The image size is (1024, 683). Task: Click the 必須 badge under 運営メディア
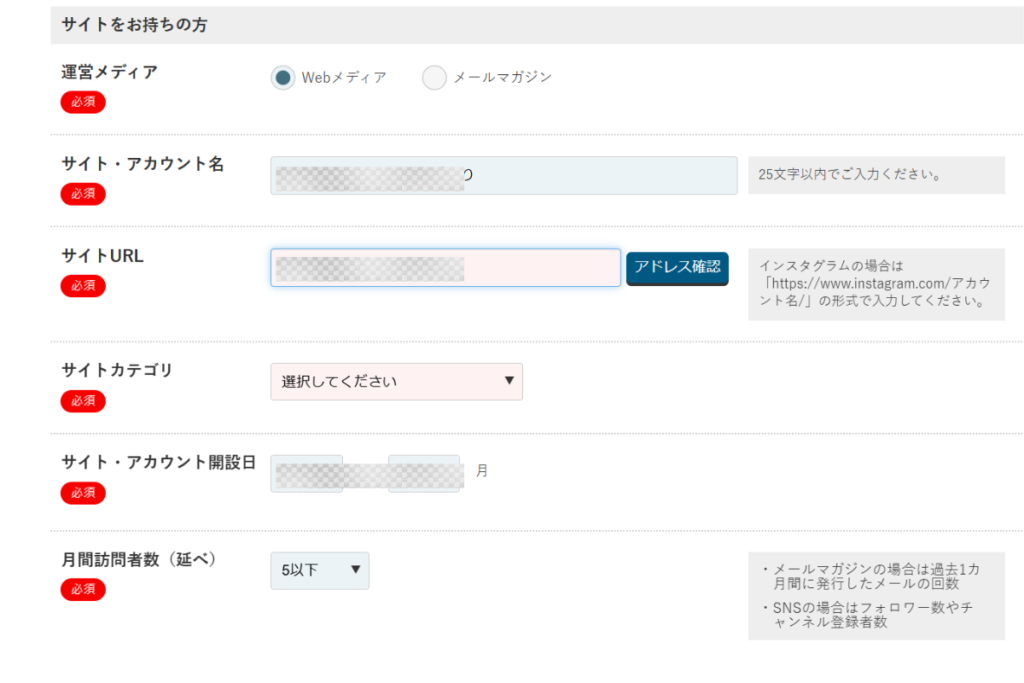click(x=83, y=102)
